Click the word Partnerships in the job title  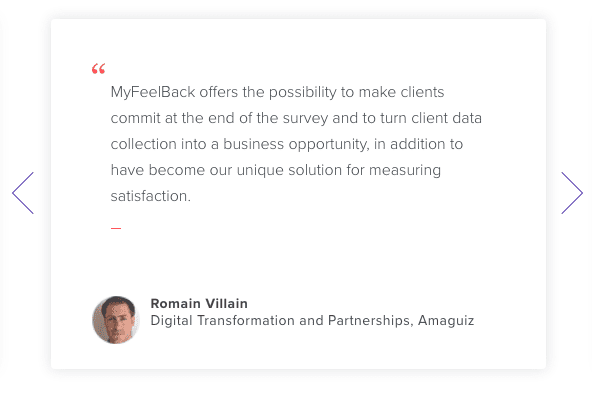[369, 321]
